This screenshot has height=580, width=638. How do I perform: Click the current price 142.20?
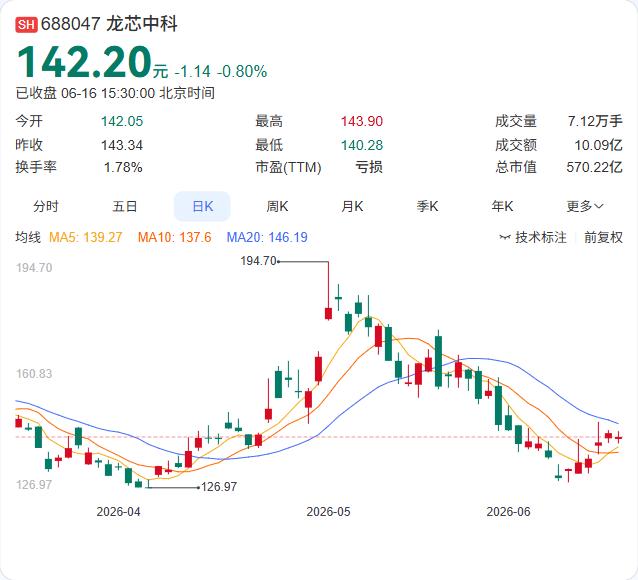(x=84, y=62)
